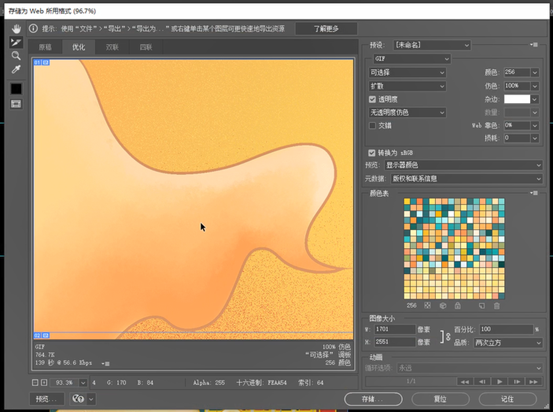Toggle 转换为 sRGB checkbox
The width and height of the screenshot is (553, 412).
[x=371, y=153]
